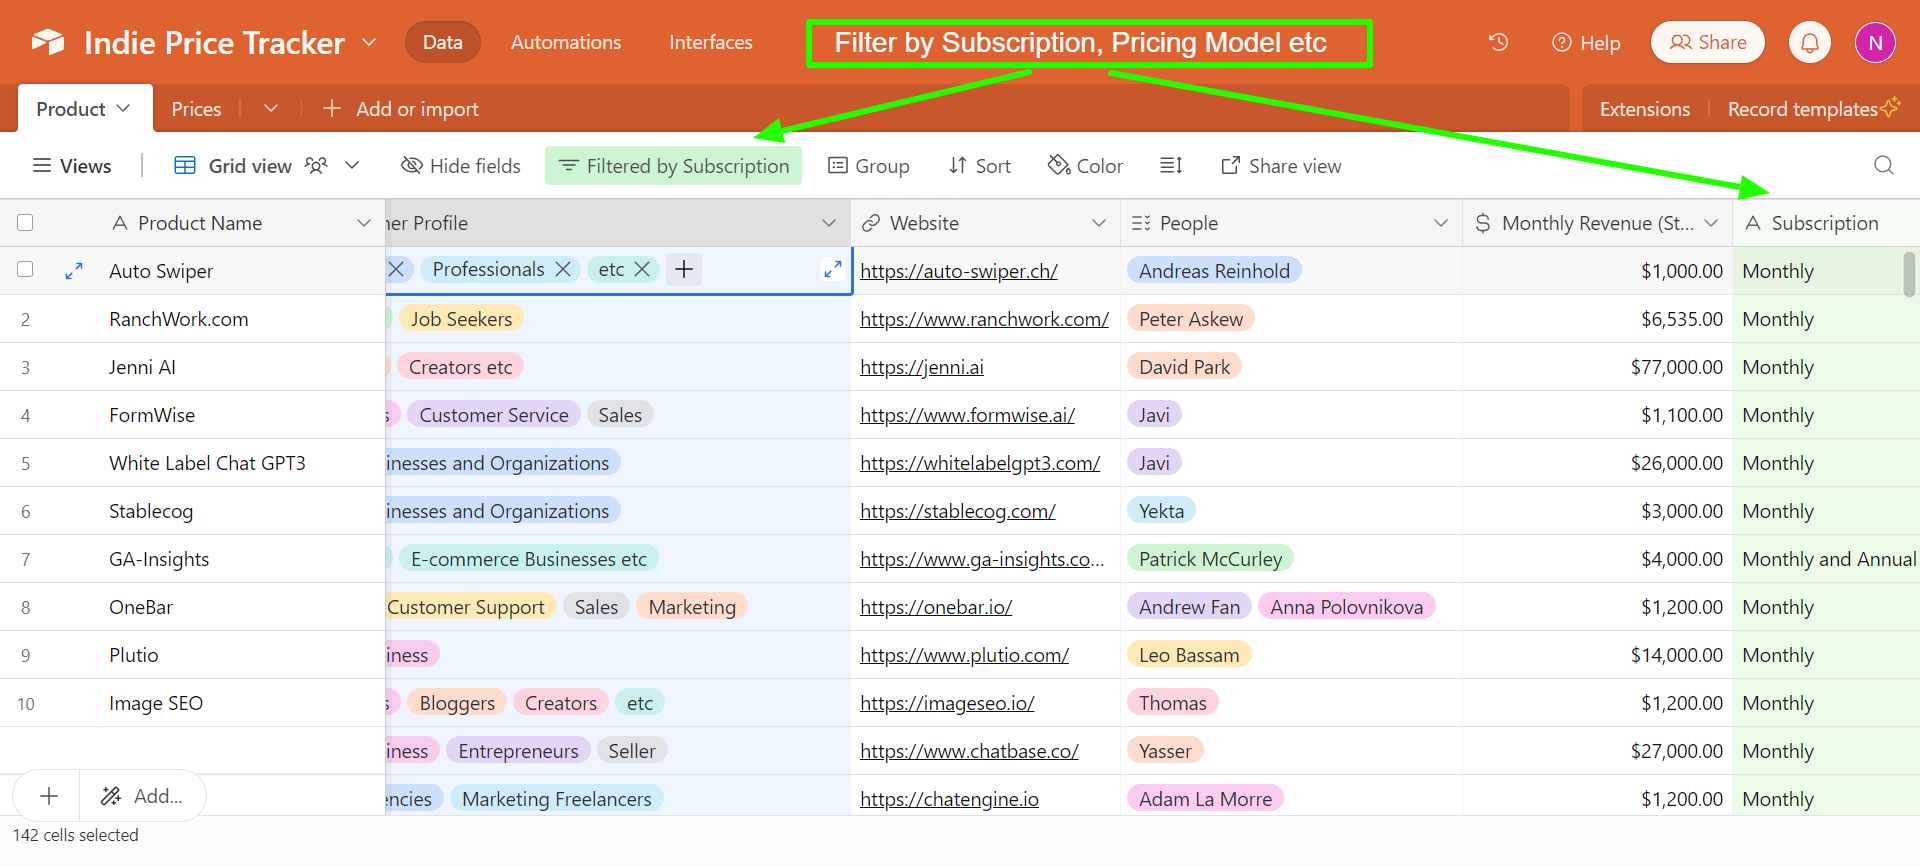This screenshot has height=866, width=1920.
Task: Click the vertical scrollbar thumb
Action: (x=1909, y=273)
